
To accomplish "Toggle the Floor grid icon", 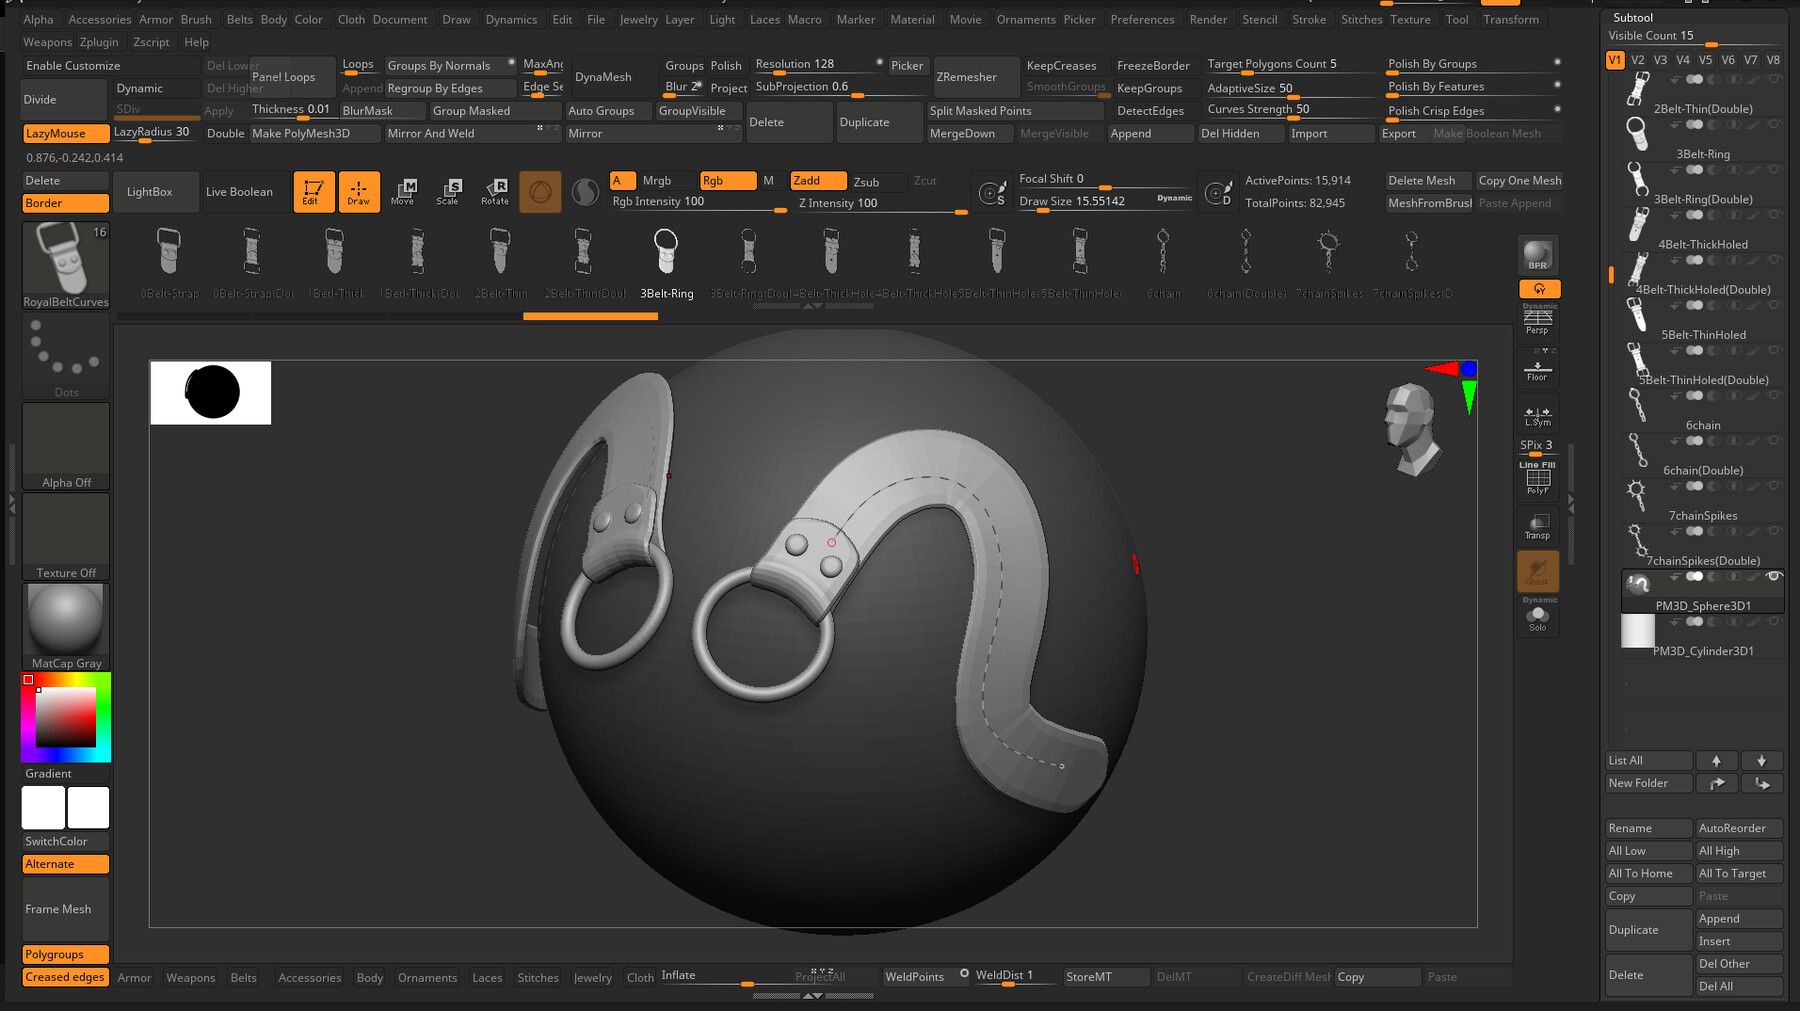I will [1538, 368].
